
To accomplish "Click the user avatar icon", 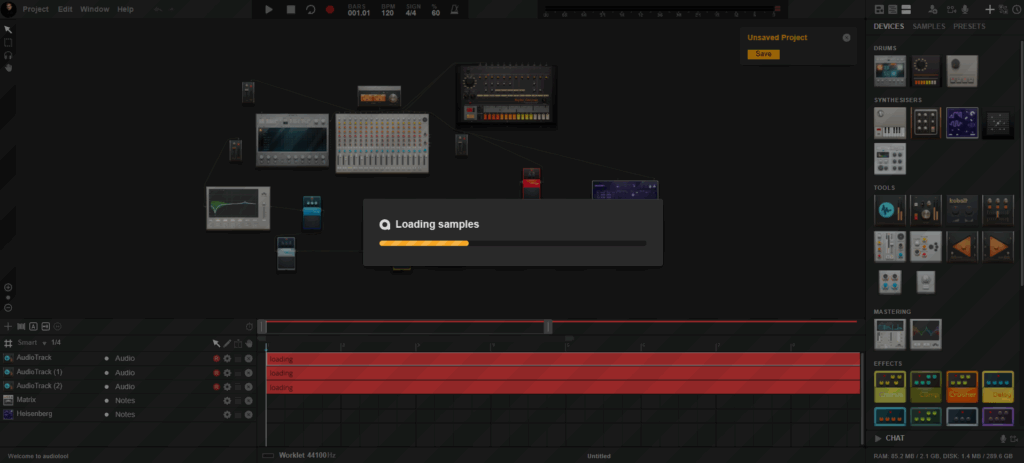I will pos(8,9).
